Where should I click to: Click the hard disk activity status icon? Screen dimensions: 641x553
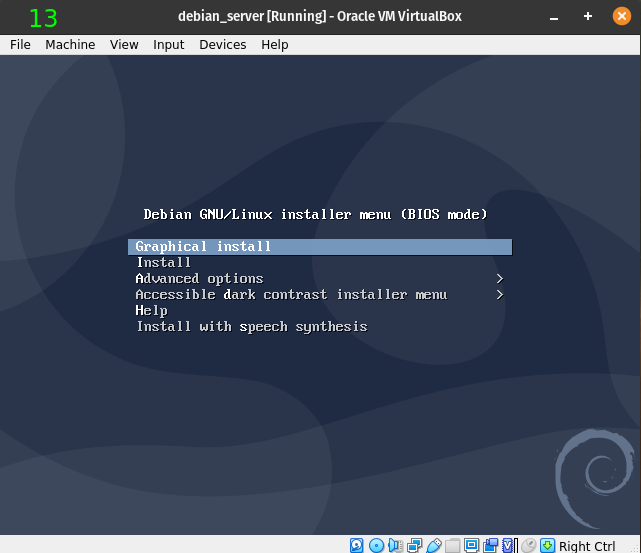point(356,545)
